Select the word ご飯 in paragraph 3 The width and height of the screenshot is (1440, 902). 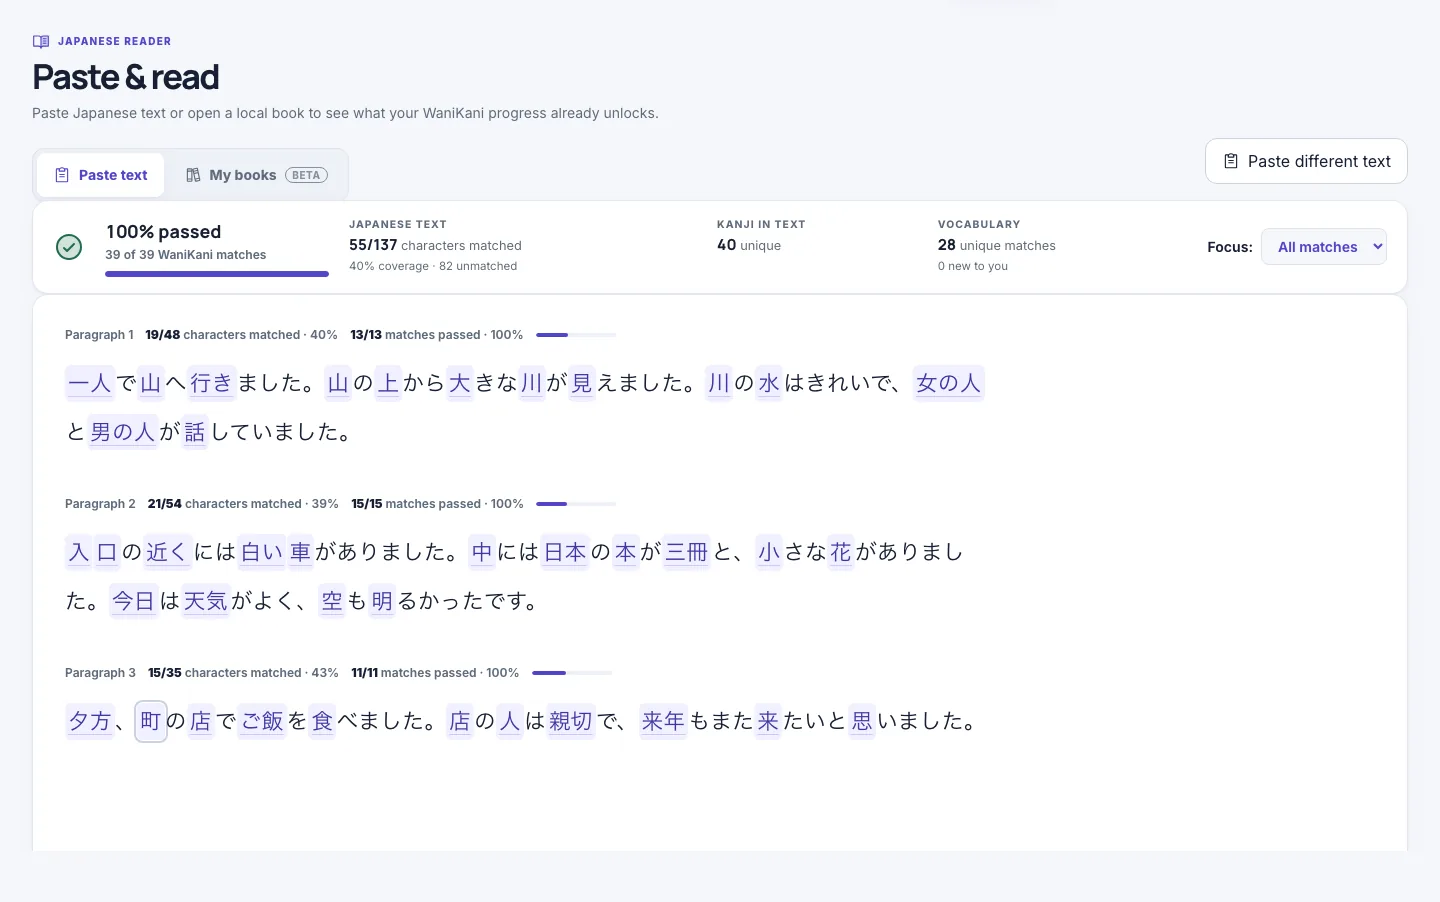coord(263,721)
